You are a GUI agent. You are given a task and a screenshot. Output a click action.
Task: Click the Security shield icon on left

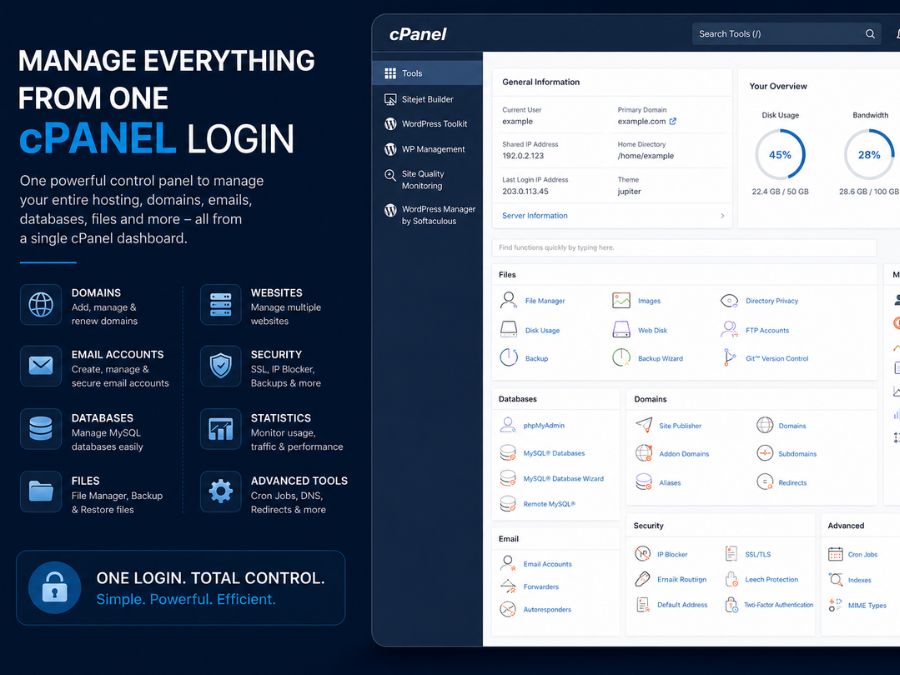tap(220, 366)
